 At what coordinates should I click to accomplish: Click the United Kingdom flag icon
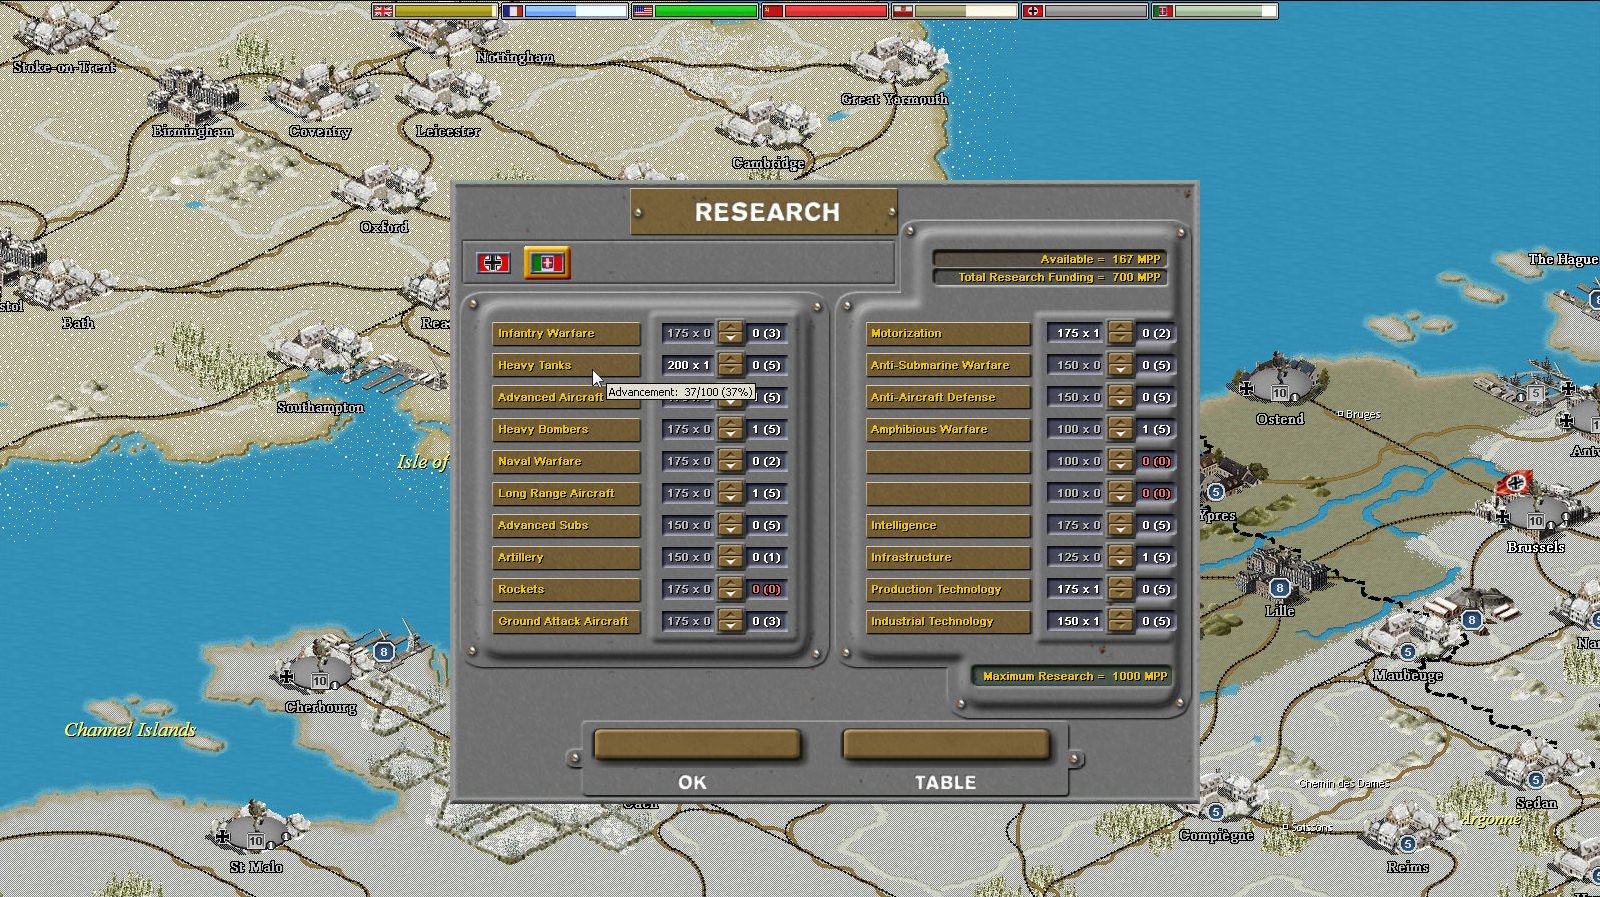pyautogui.click(x=383, y=11)
